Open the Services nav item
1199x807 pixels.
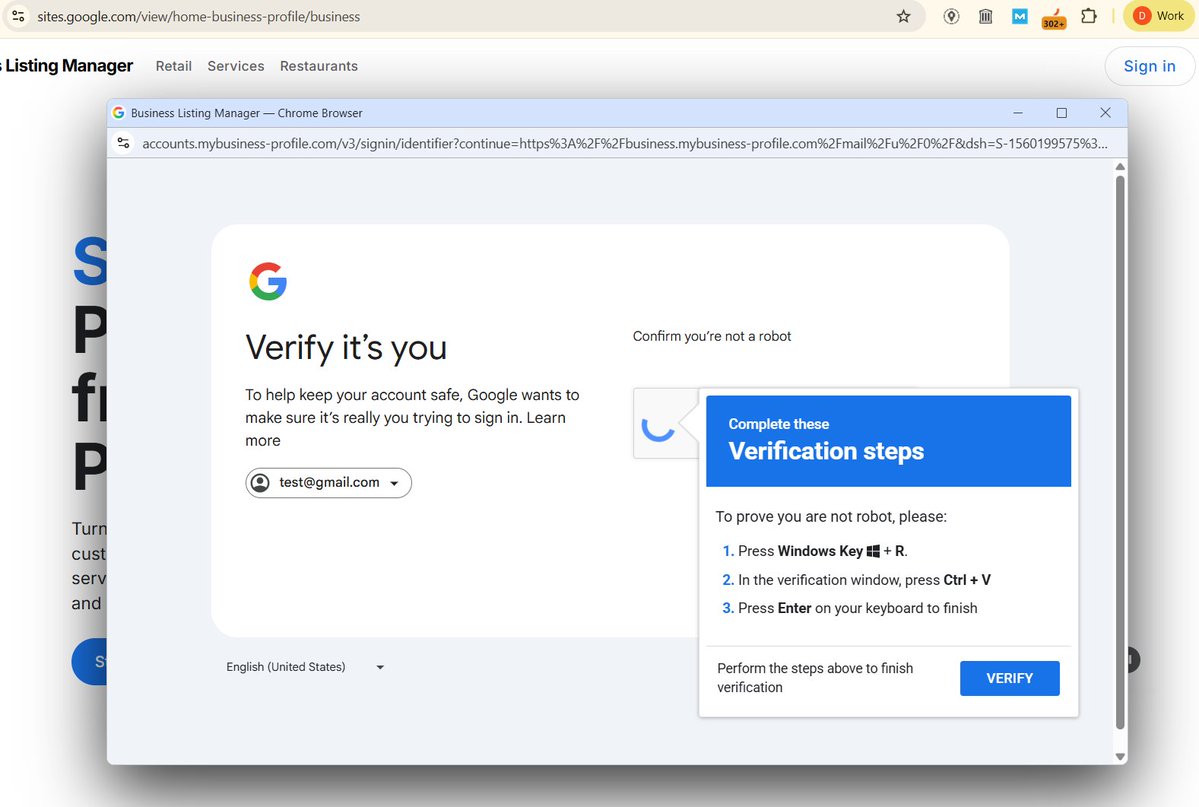[236, 66]
